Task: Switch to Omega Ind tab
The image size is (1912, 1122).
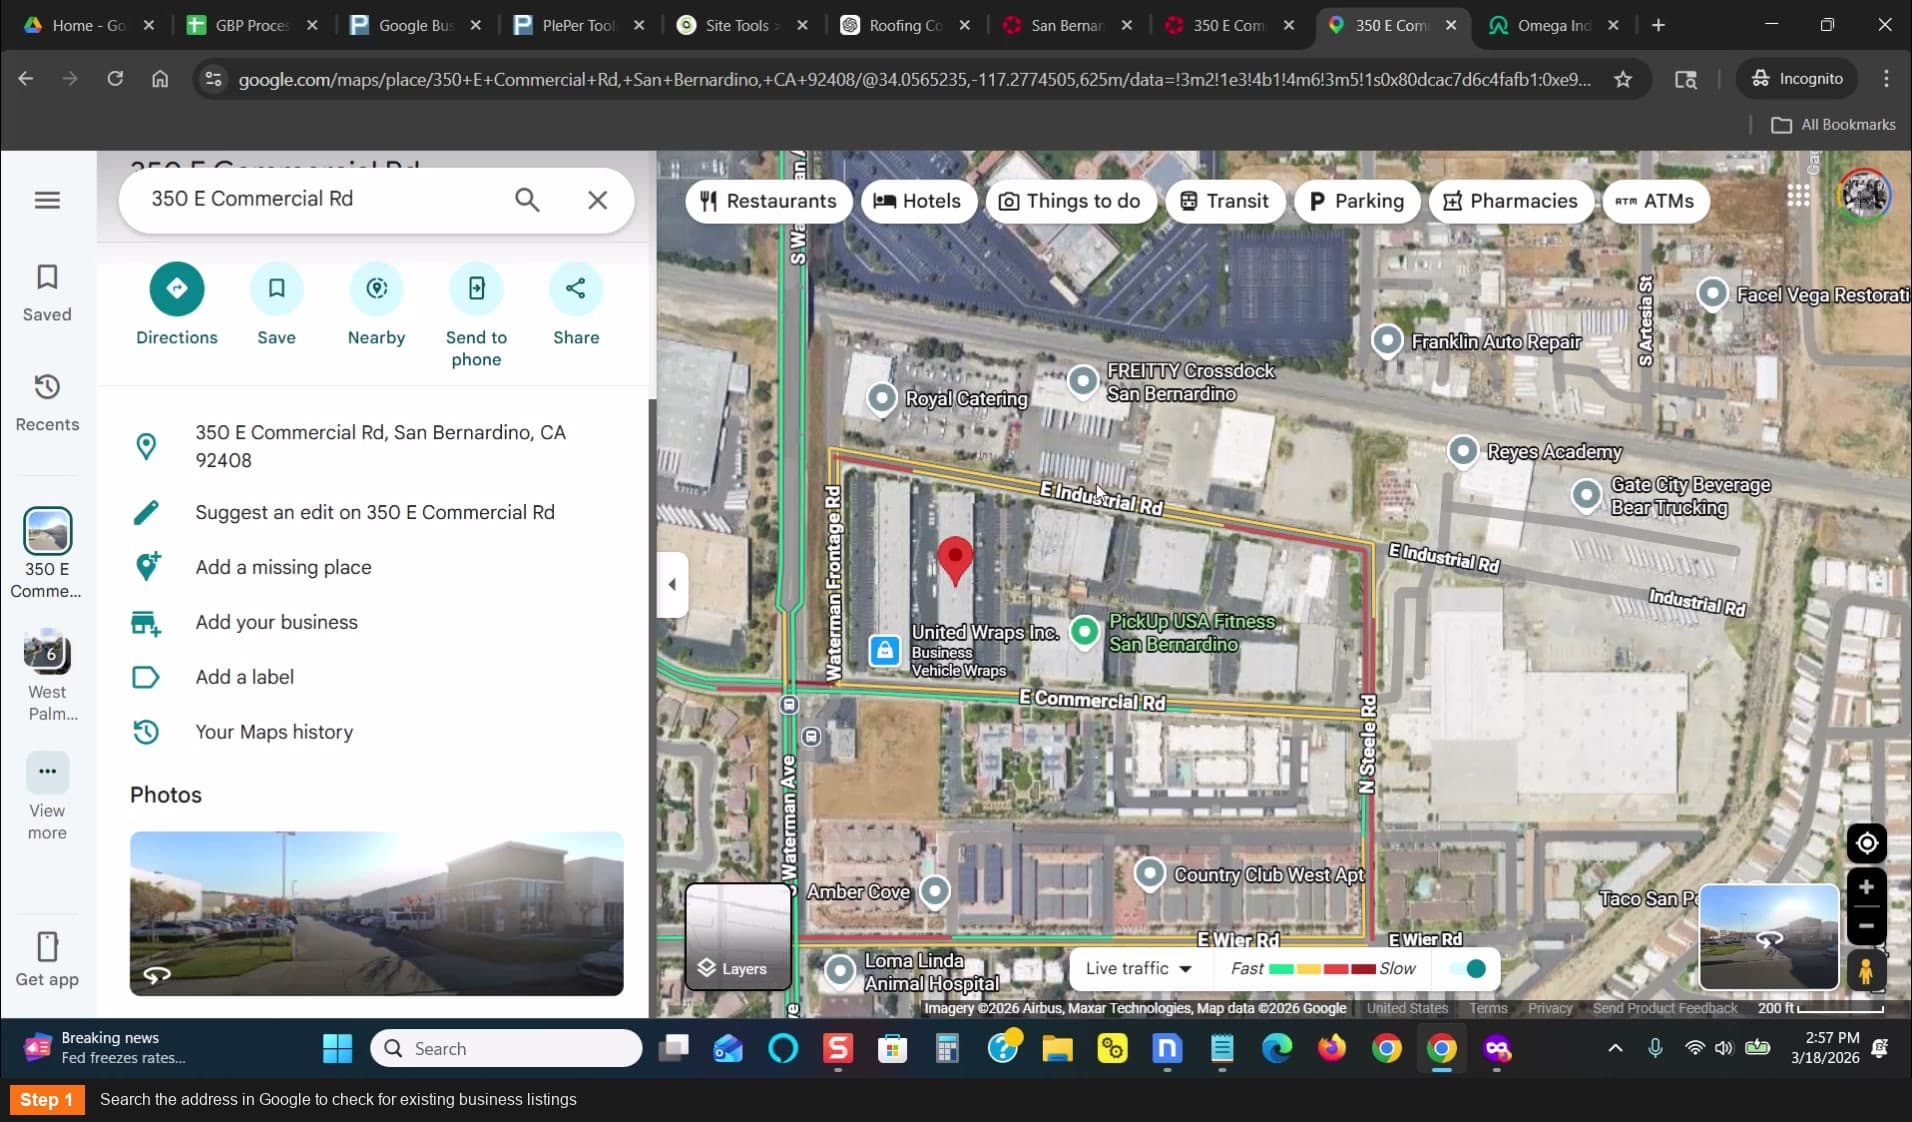Action: coord(1553,25)
